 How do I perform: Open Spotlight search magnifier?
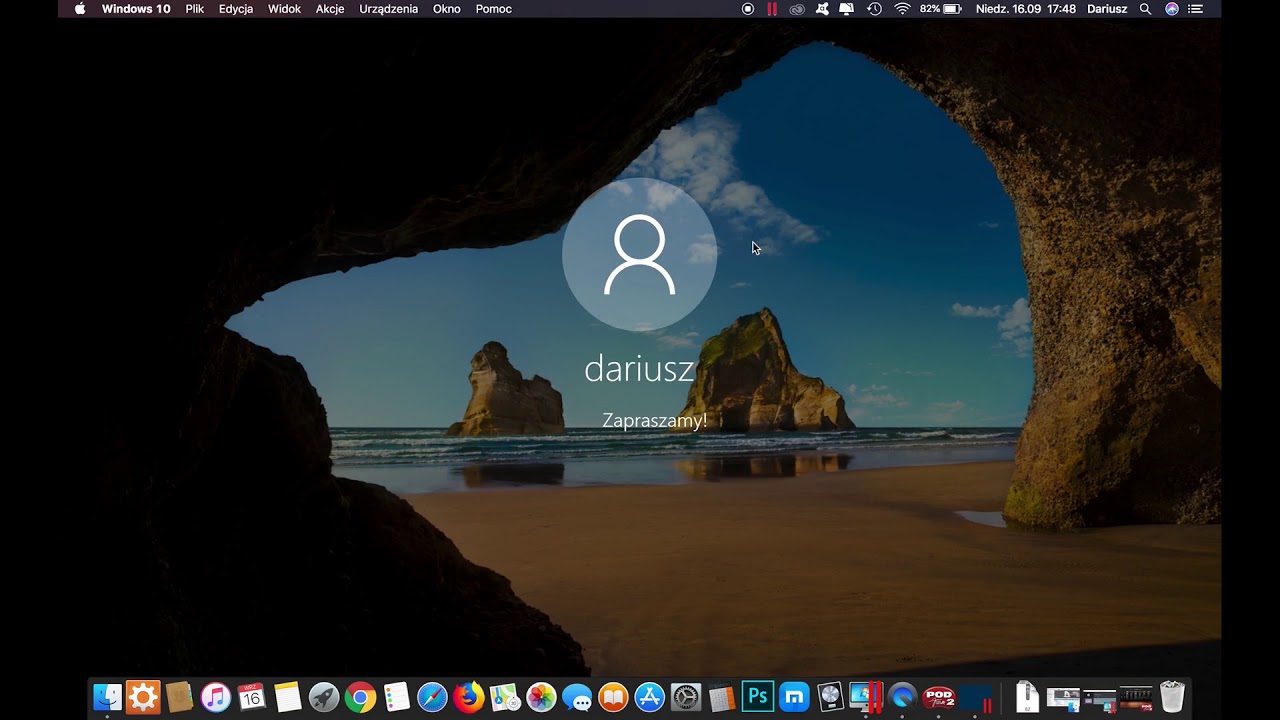coord(1146,9)
